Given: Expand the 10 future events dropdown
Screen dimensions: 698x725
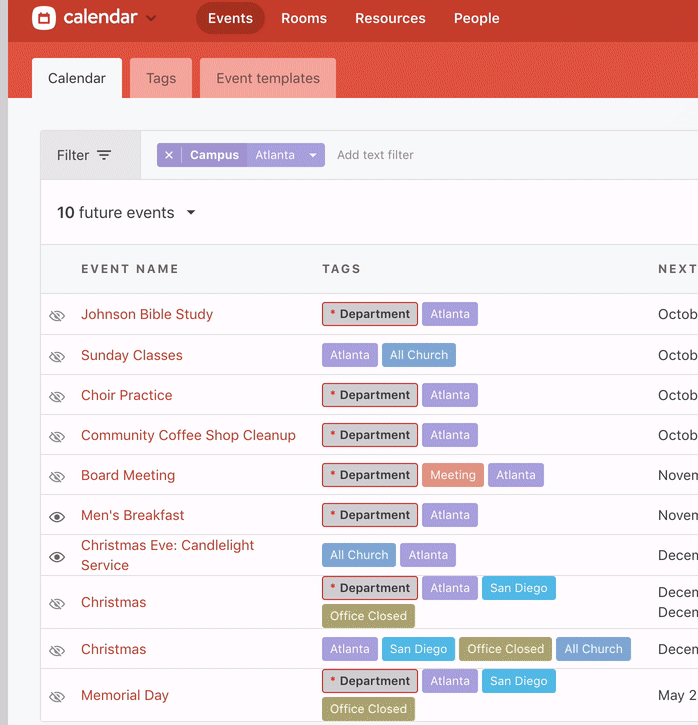Looking at the screenshot, I should [191, 213].
